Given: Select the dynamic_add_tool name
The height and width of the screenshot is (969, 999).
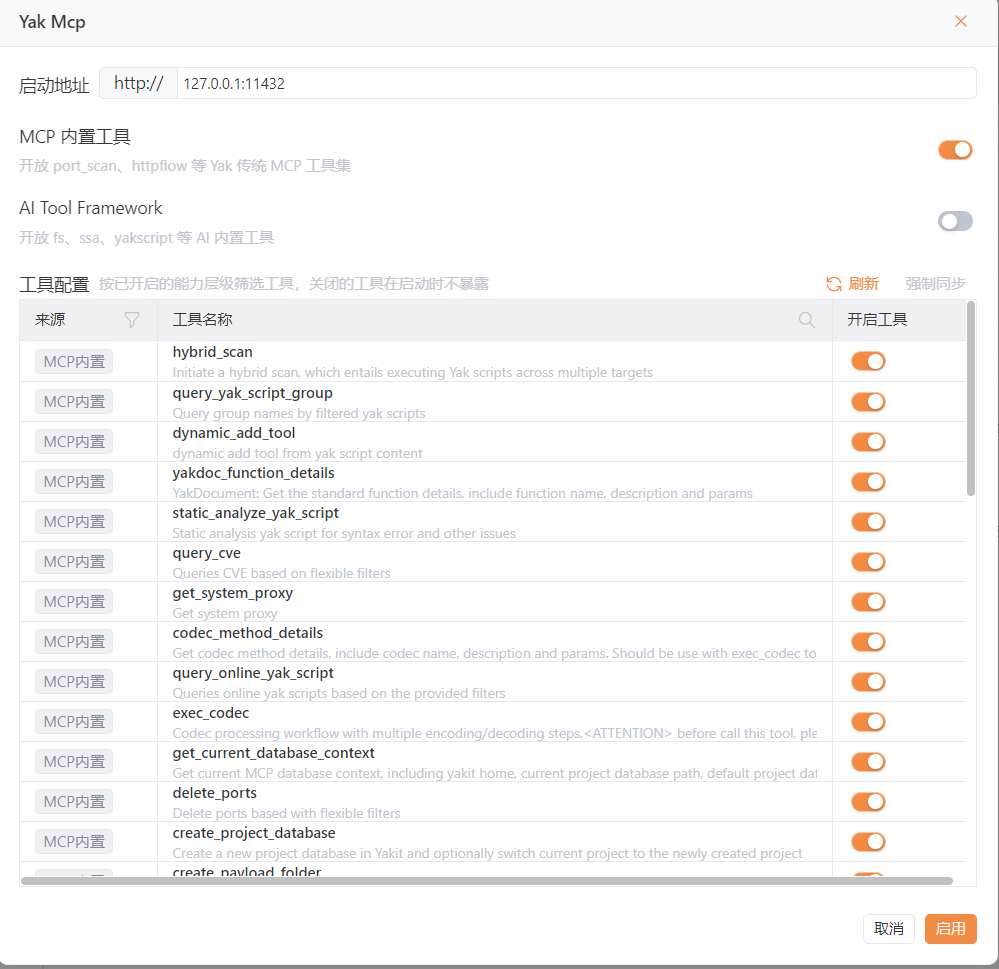Looking at the screenshot, I should (x=234, y=433).
